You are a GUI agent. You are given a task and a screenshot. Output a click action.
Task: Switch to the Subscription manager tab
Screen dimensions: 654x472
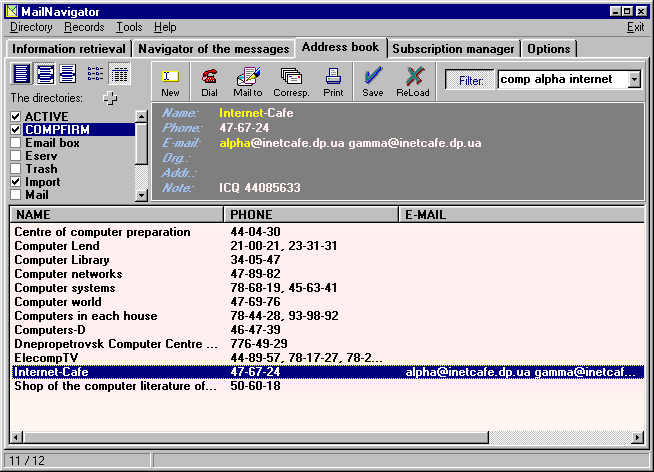(453, 48)
